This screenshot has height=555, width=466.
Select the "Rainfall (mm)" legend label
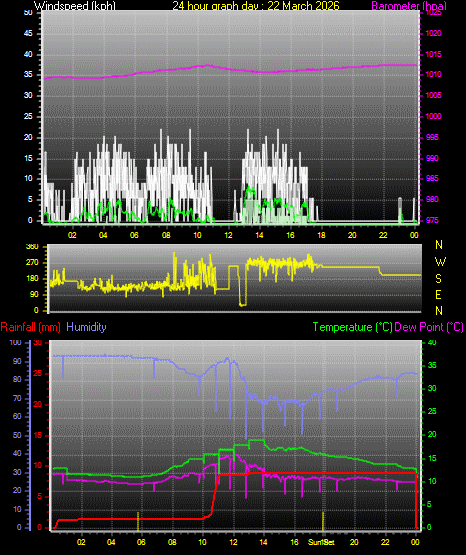30,327
